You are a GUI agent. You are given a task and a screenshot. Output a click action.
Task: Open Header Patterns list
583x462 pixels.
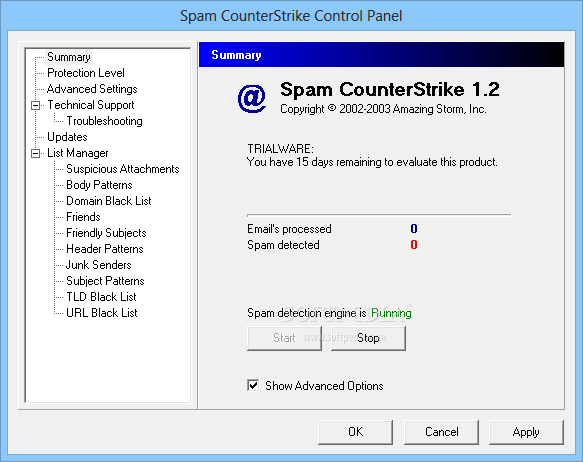(x=105, y=249)
